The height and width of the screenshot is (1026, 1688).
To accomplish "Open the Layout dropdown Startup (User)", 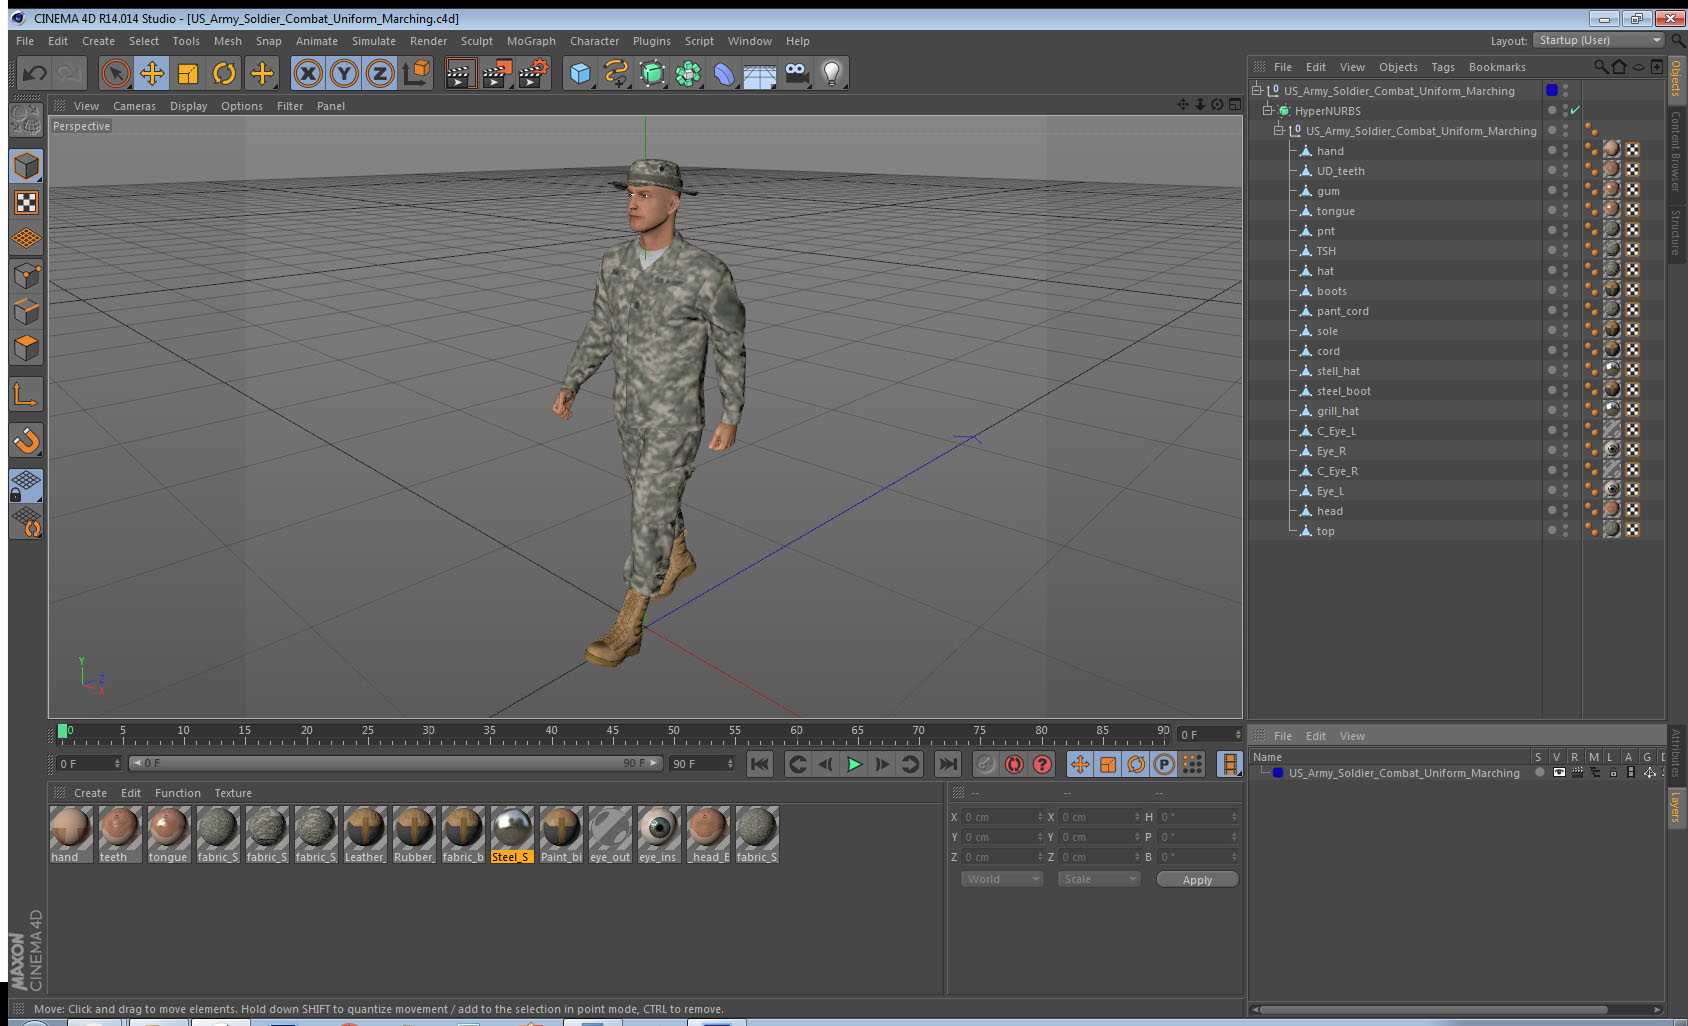I will point(1600,40).
